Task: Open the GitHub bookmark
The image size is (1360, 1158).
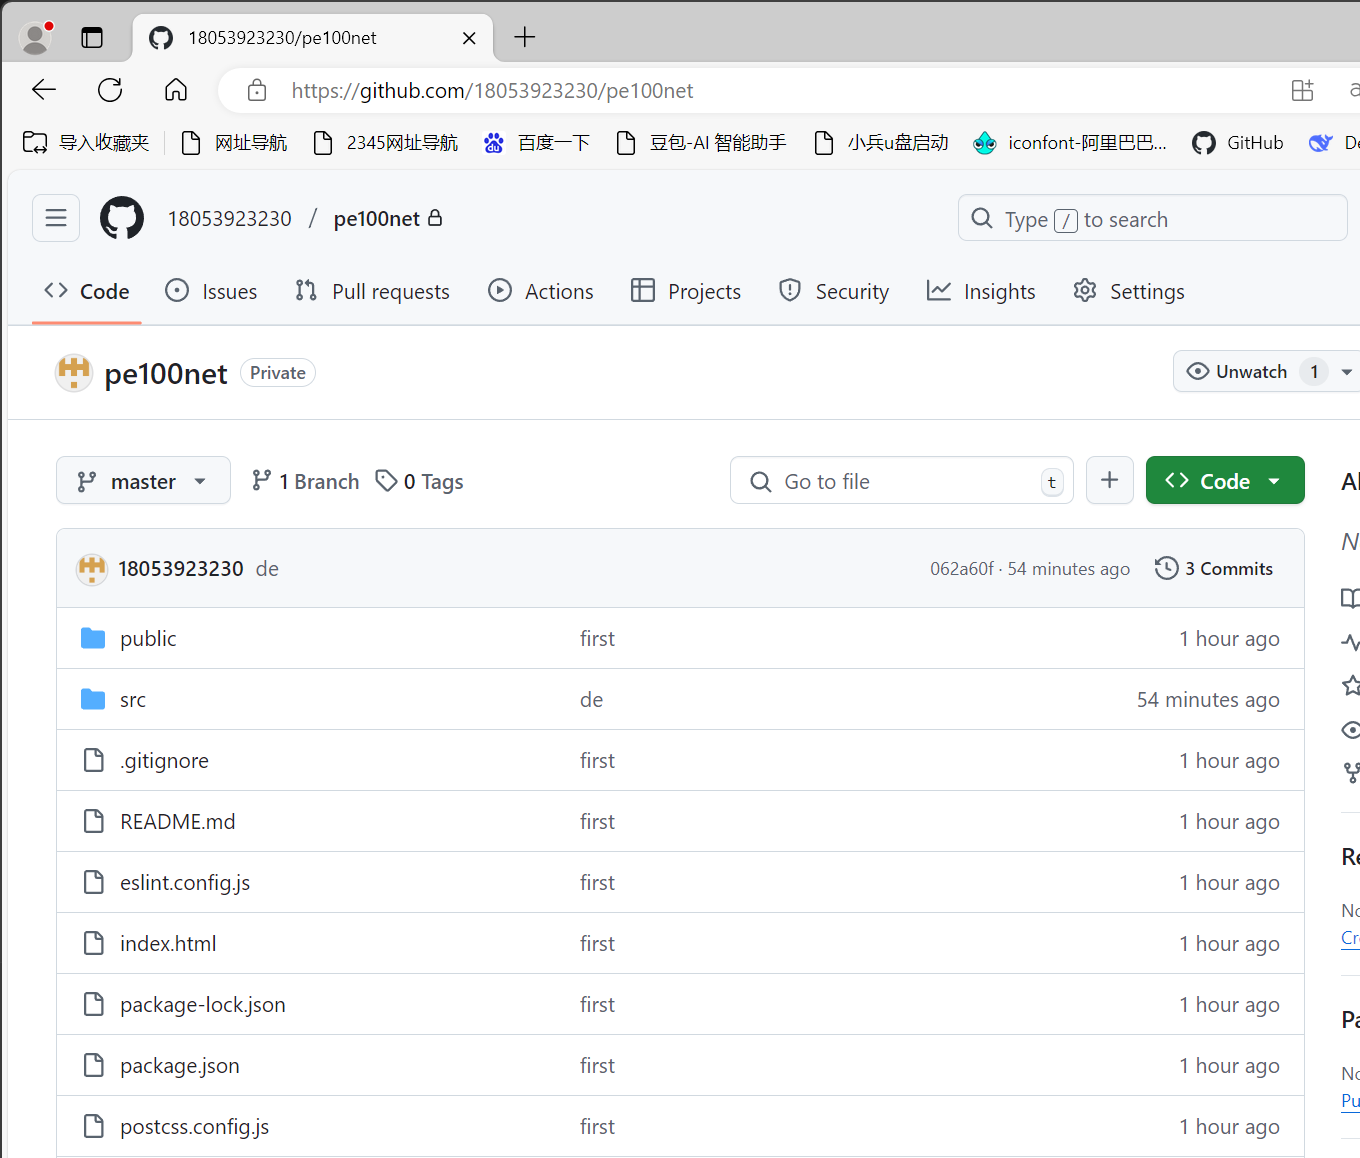Action: [x=1238, y=143]
